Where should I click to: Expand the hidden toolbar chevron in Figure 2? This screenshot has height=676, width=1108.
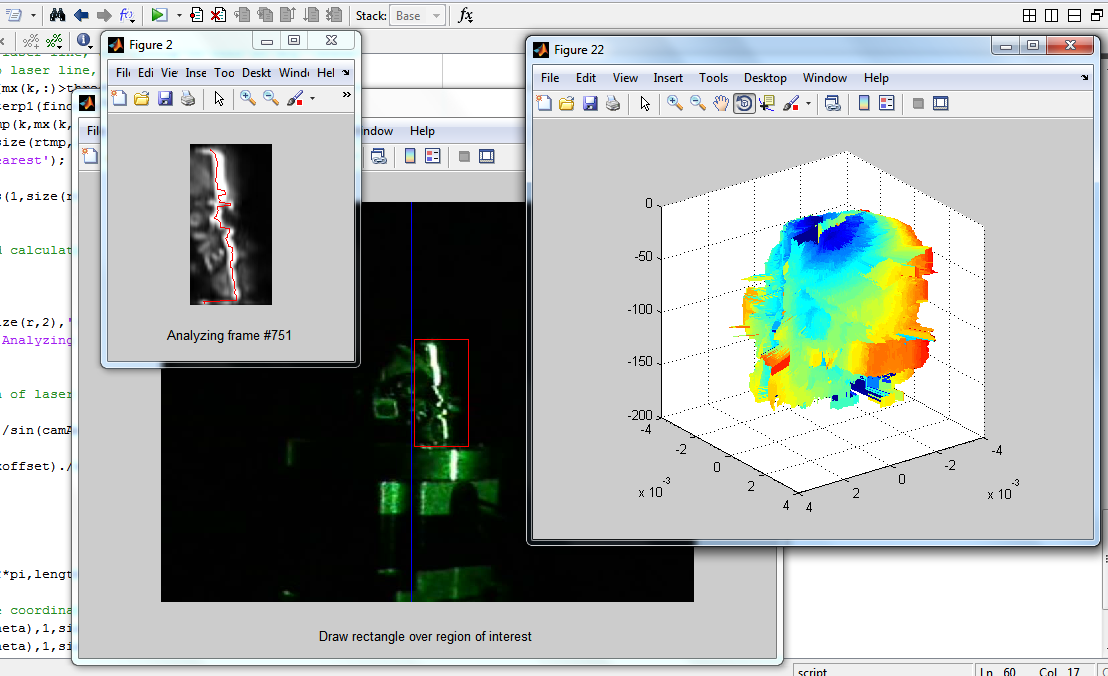pyautogui.click(x=347, y=95)
